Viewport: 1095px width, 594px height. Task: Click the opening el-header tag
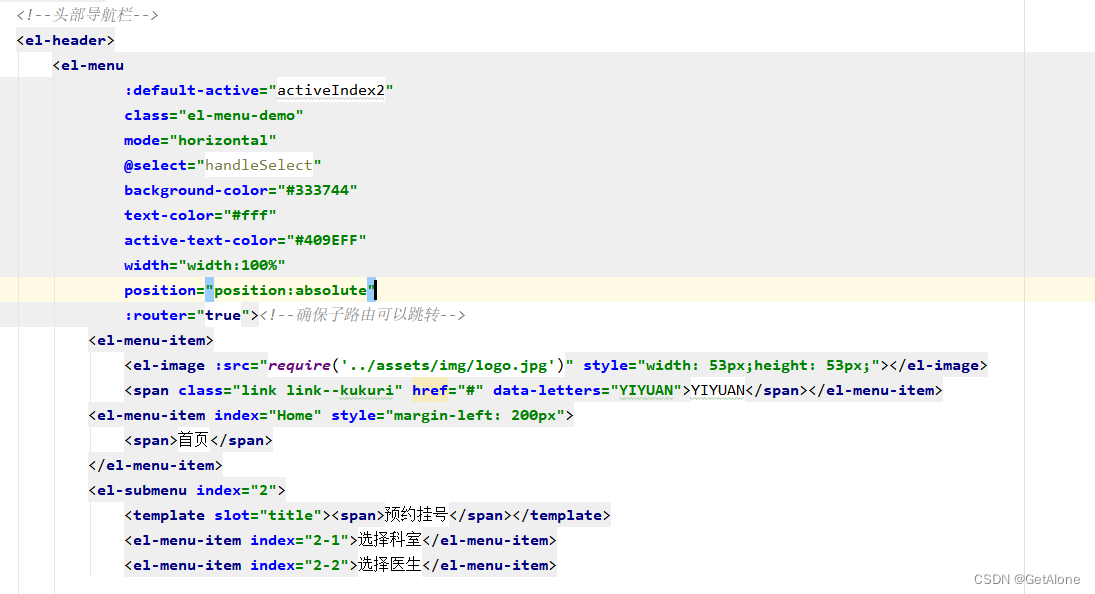65,40
